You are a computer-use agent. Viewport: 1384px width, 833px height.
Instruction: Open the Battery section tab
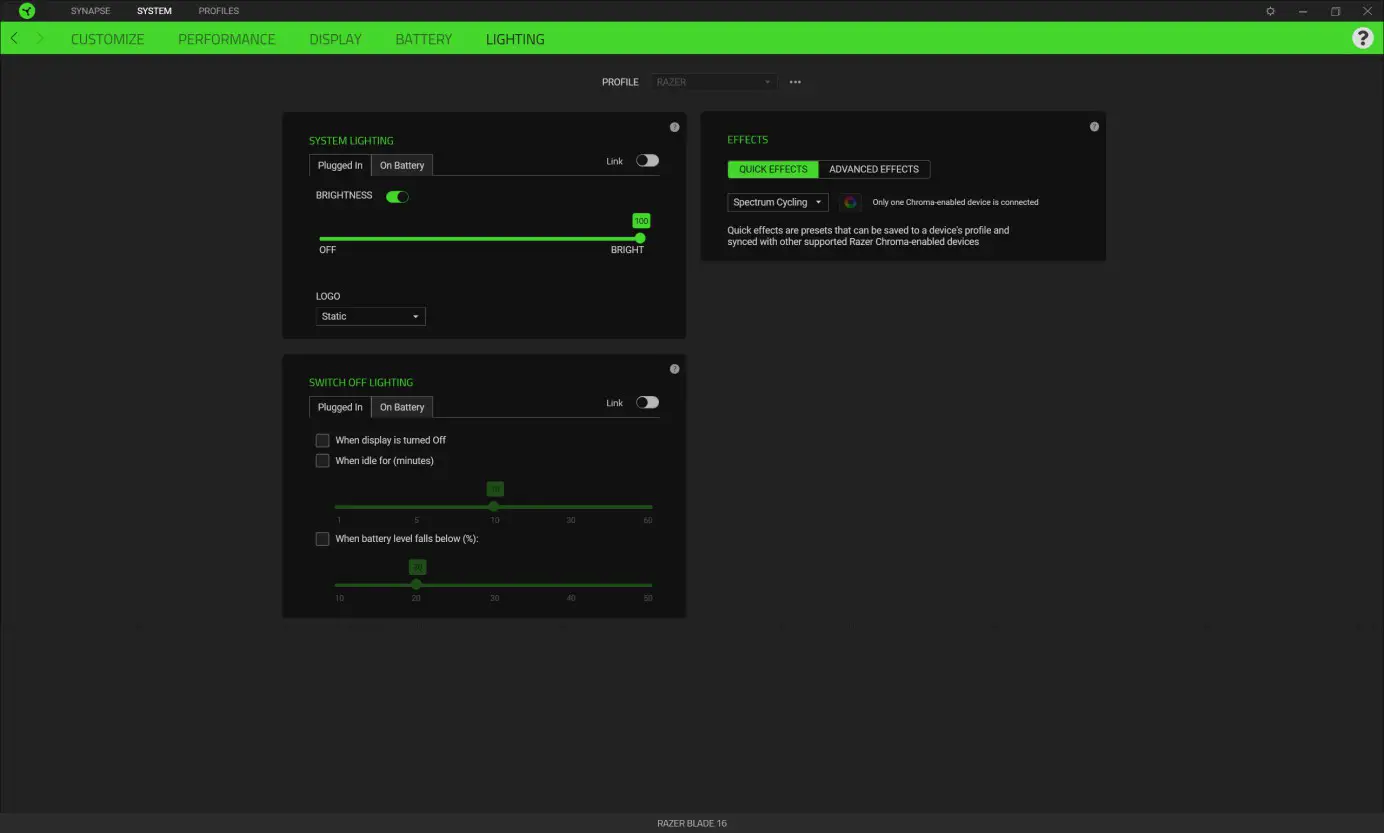tap(422, 39)
